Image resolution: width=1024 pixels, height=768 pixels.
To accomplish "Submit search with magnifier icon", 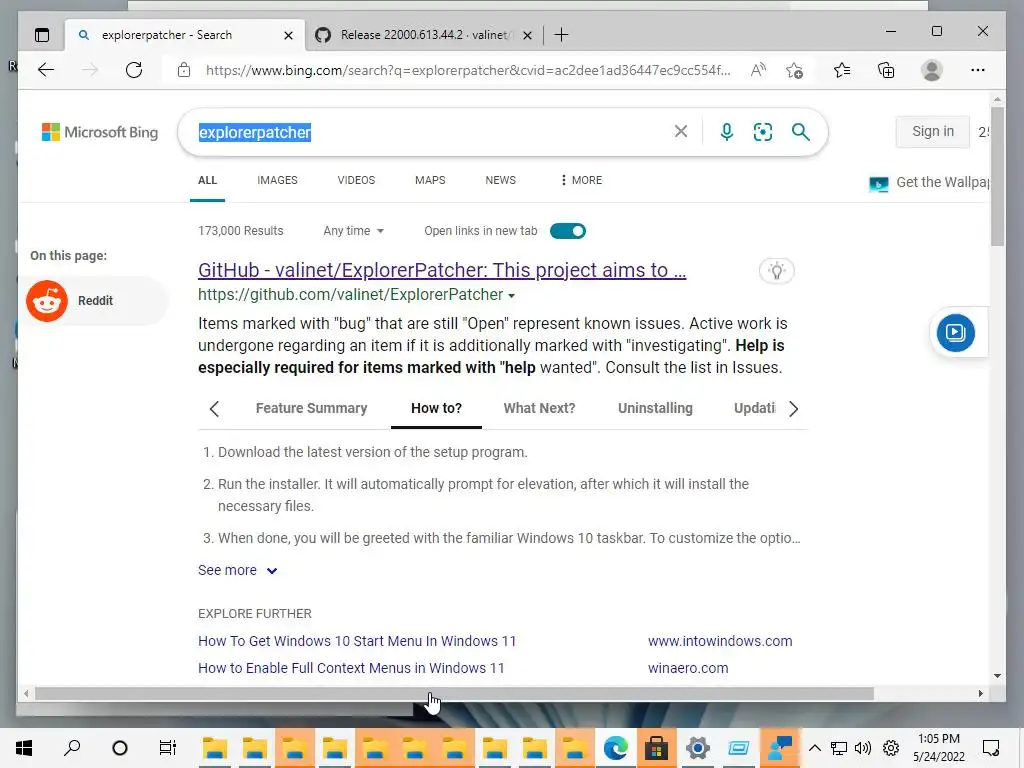I will tap(801, 132).
